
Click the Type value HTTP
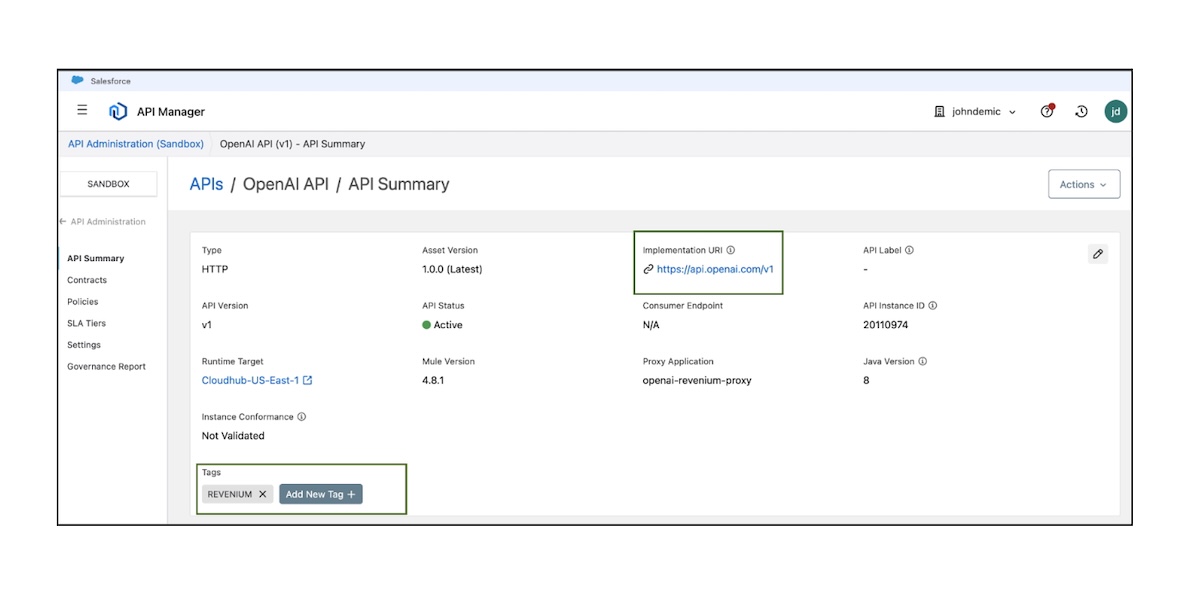215,269
